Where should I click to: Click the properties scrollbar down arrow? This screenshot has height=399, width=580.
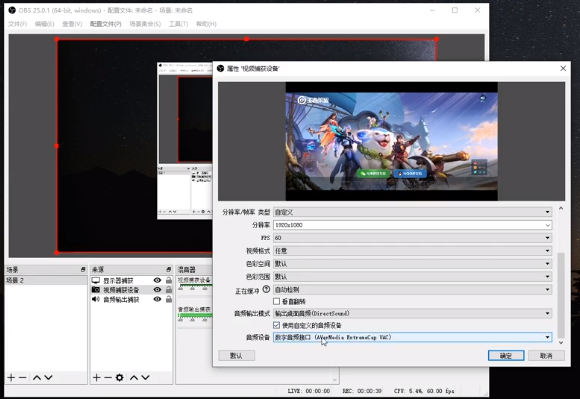pos(561,342)
